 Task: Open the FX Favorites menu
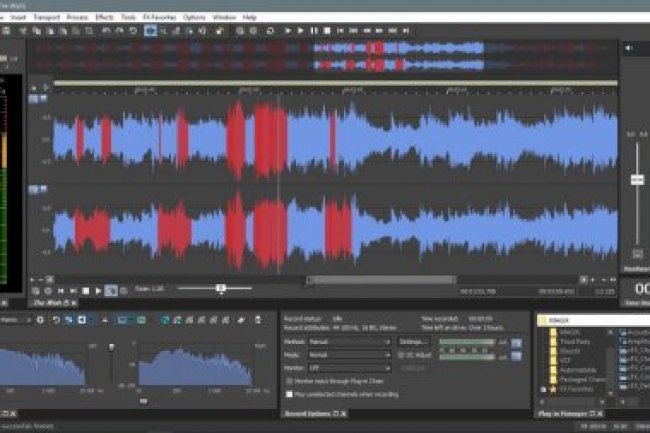coord(161,17)
